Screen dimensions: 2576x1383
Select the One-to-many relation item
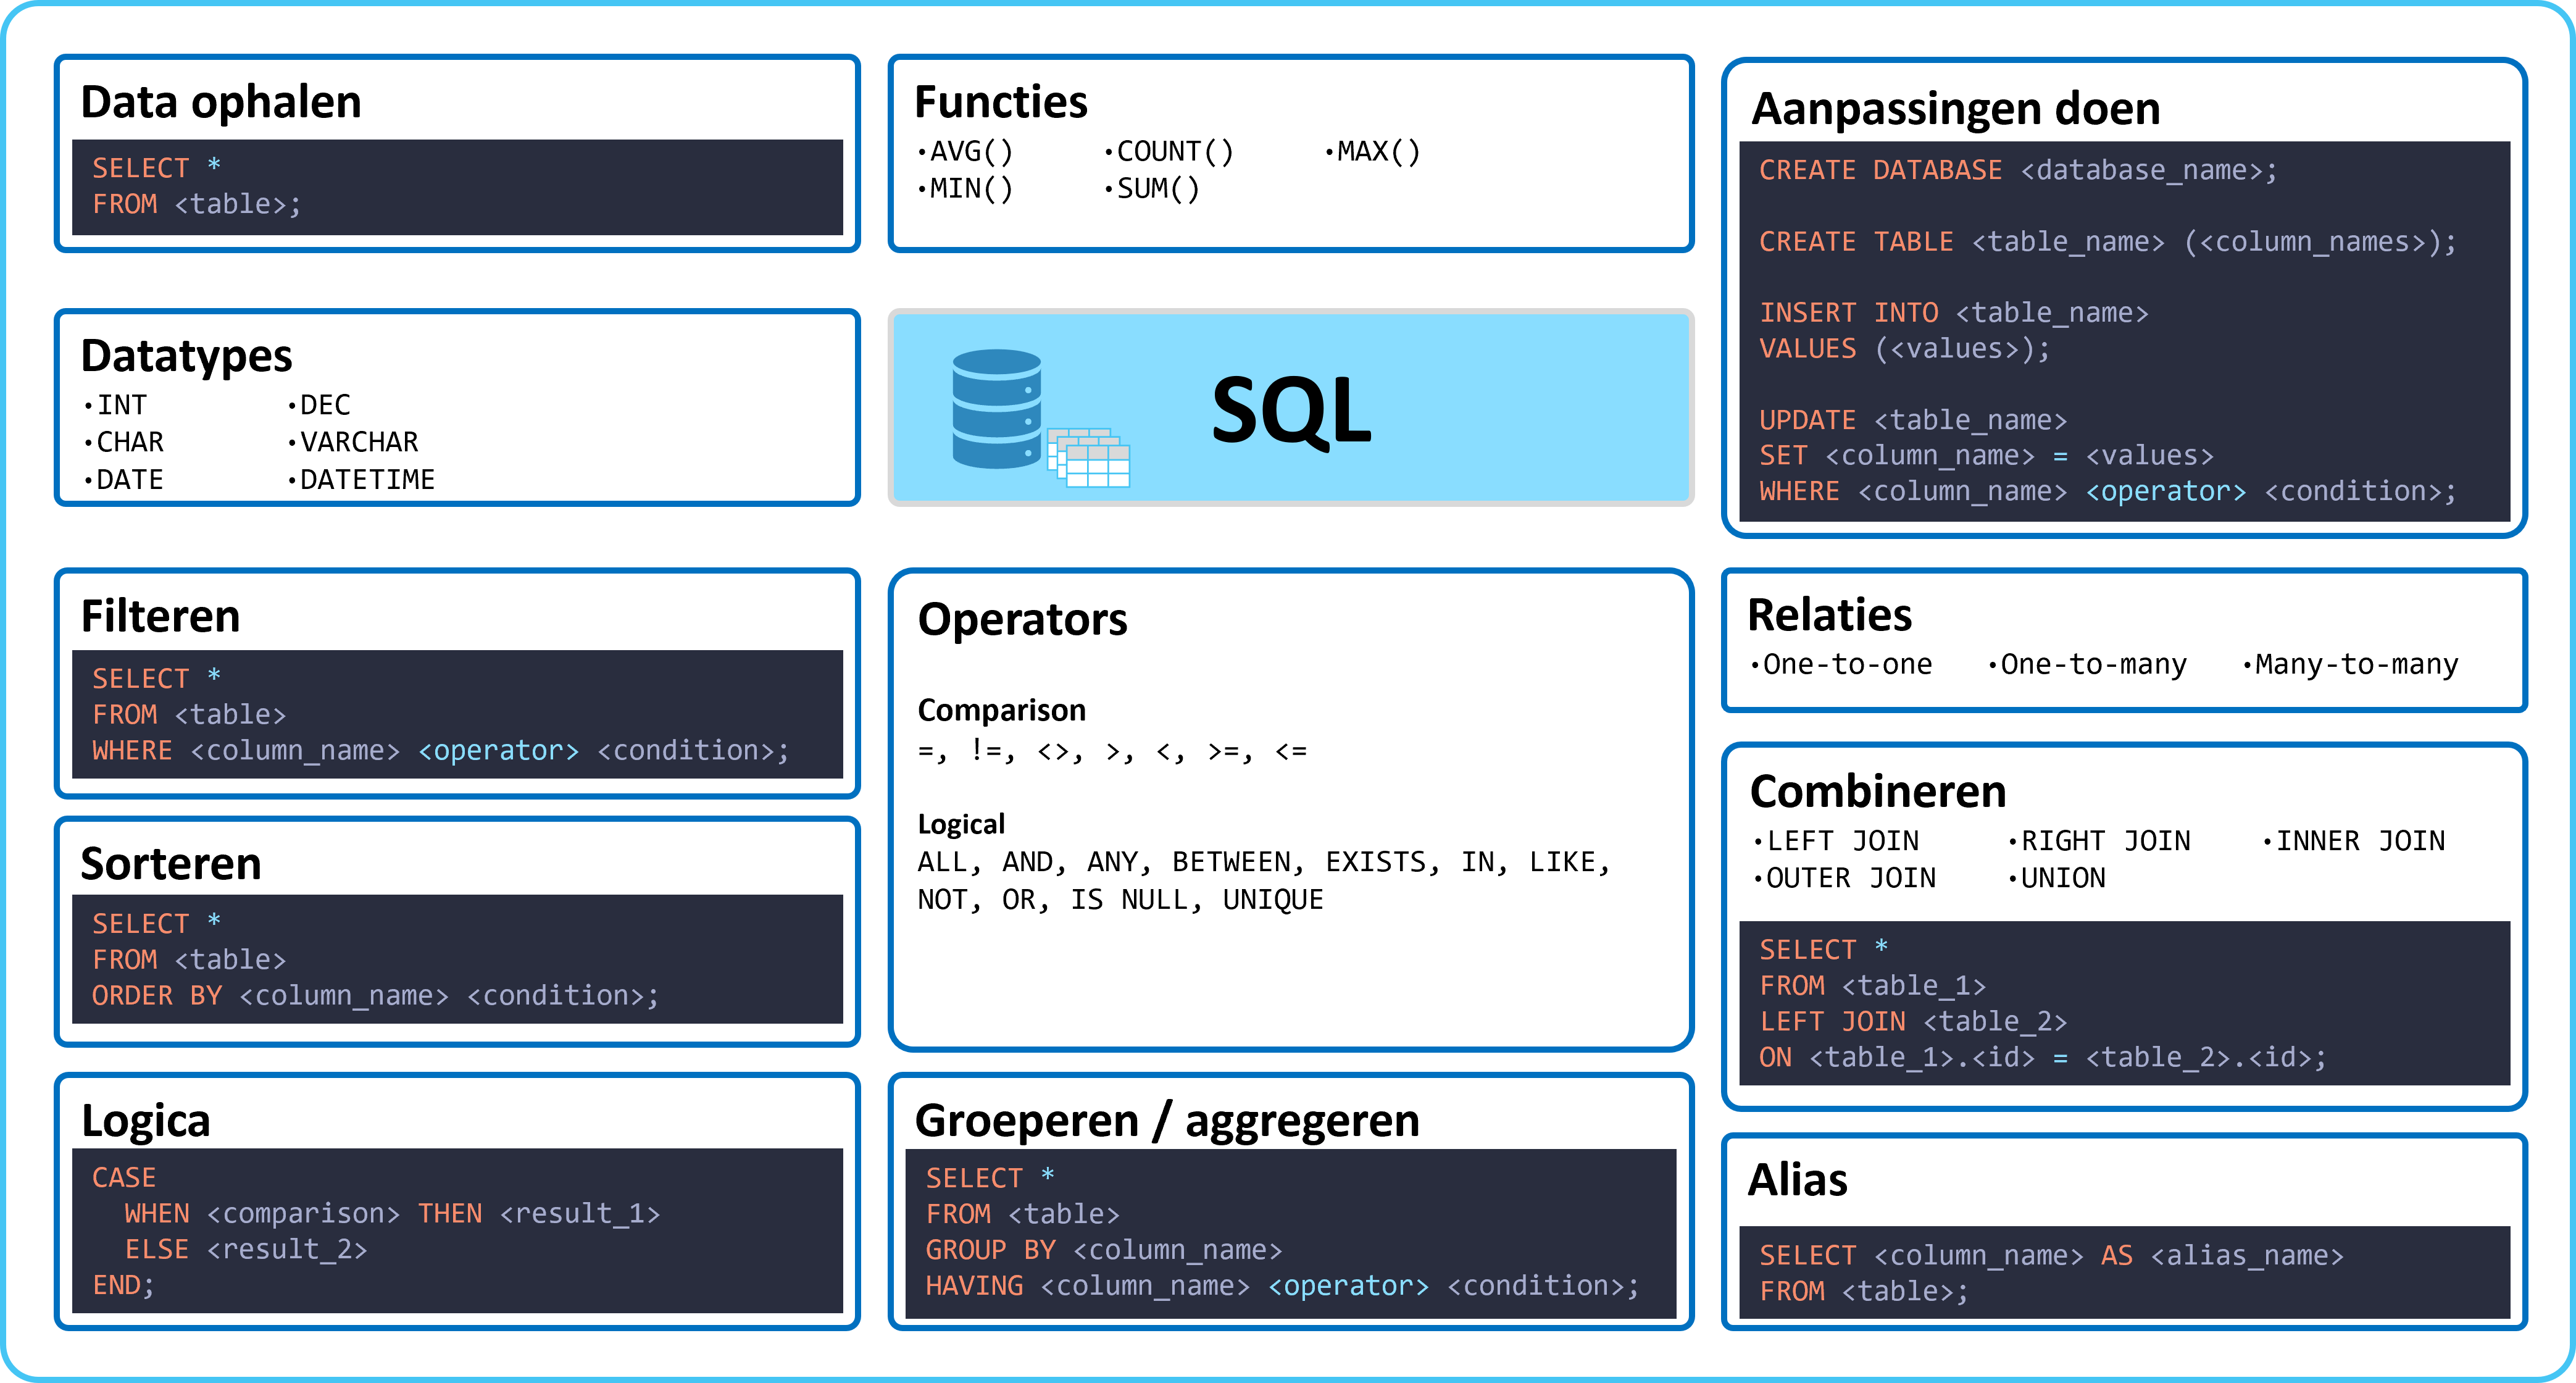(2087, 664)
